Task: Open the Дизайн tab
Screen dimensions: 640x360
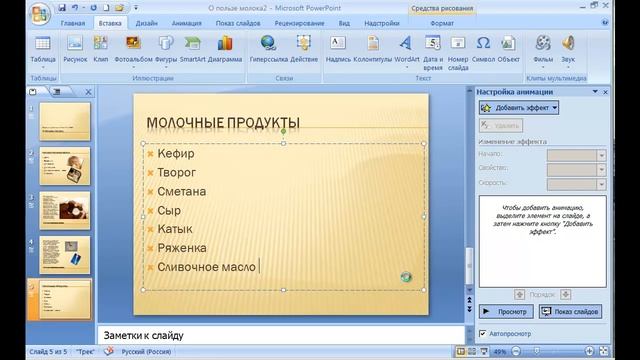Action: pos(147,23)
